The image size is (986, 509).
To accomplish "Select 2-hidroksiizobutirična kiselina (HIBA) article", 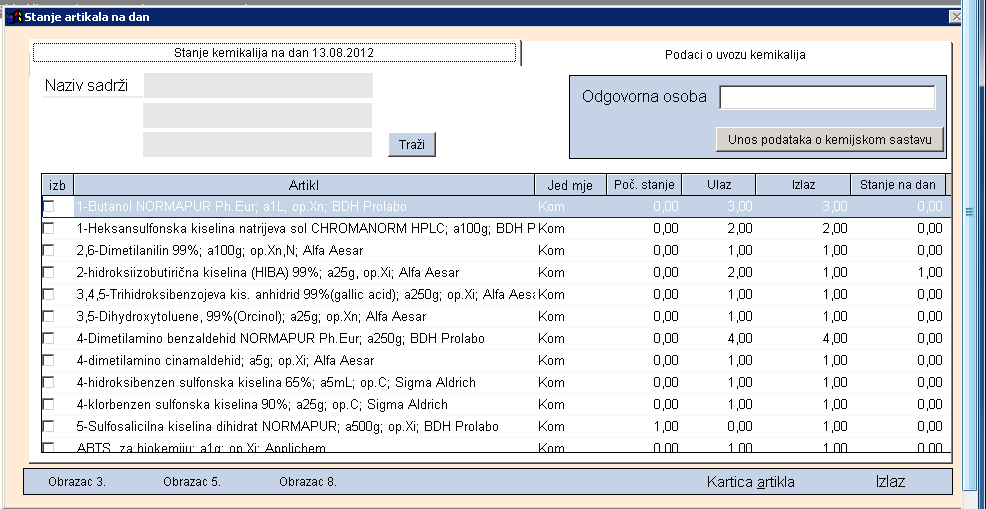I will [267, 272].
